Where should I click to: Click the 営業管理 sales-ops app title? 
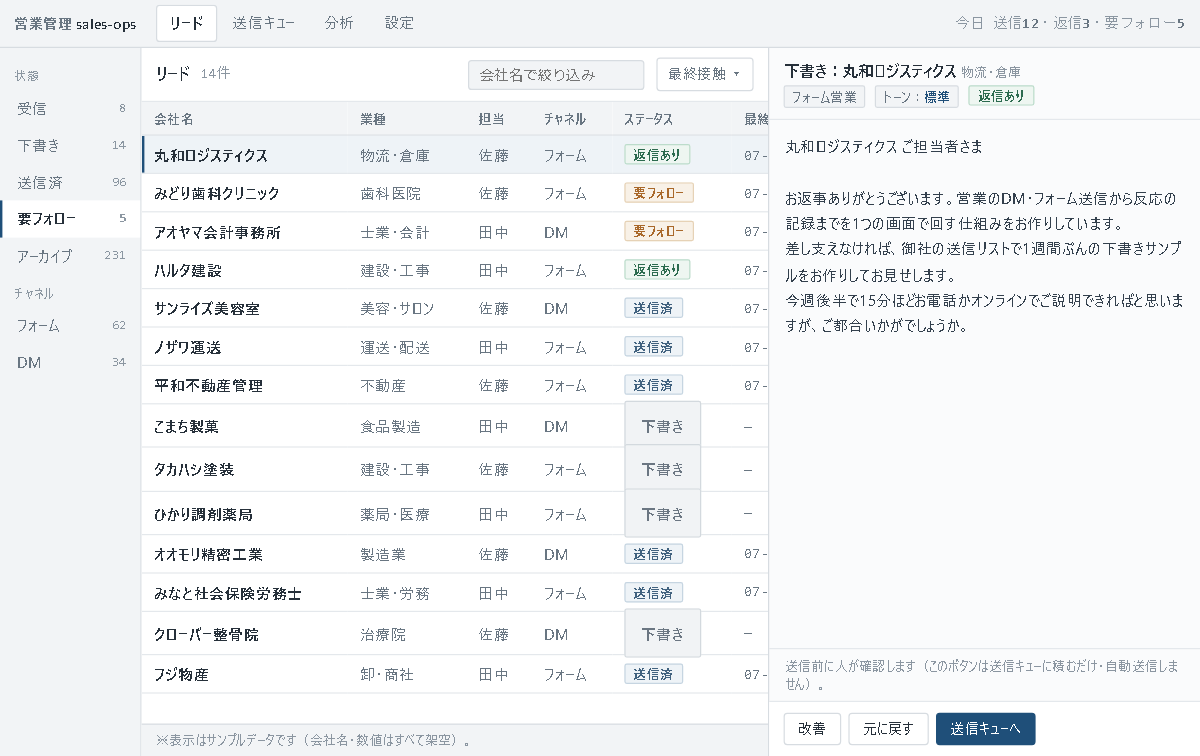(x=75, y=23)
